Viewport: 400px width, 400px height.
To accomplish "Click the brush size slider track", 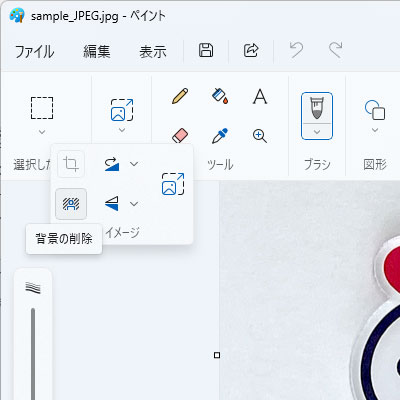I will point(33,353).
